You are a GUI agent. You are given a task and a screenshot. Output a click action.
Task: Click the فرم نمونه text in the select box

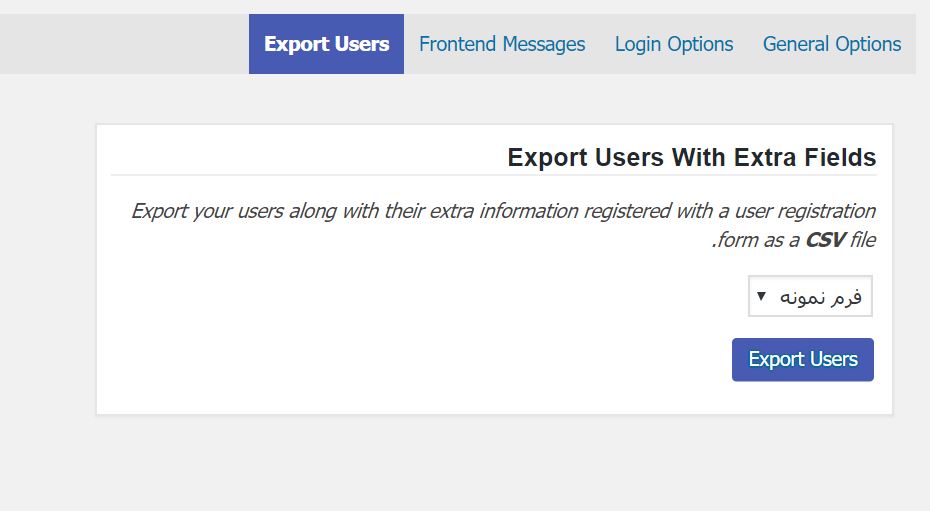[821, 296]
